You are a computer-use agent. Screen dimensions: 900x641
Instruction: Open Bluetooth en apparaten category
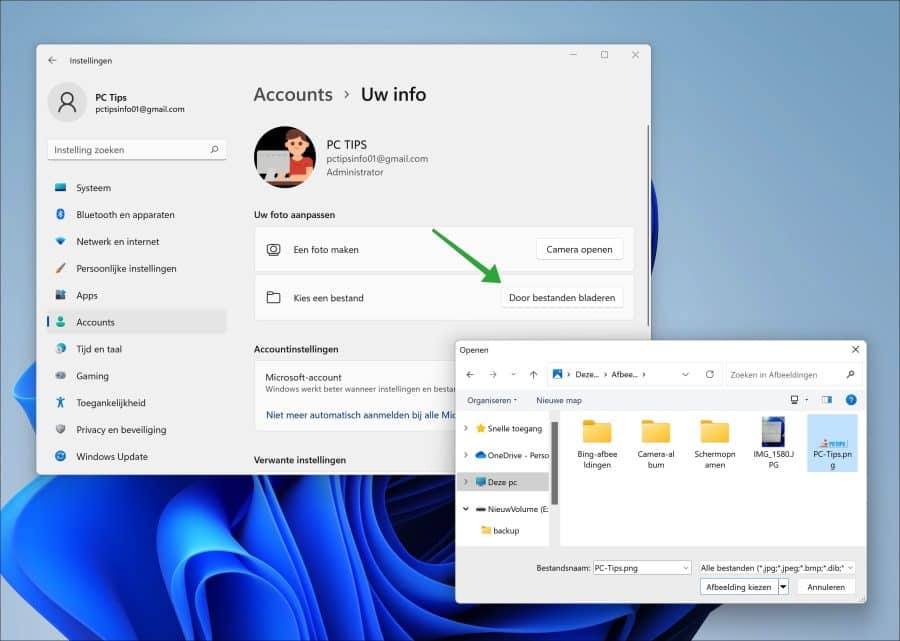(x=137, y=215)
